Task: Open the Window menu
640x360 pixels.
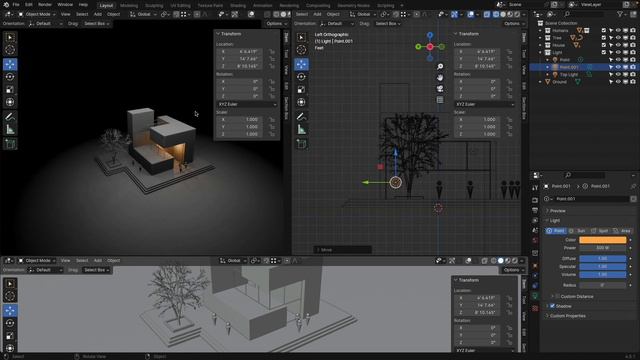Action: pos(65,4)
